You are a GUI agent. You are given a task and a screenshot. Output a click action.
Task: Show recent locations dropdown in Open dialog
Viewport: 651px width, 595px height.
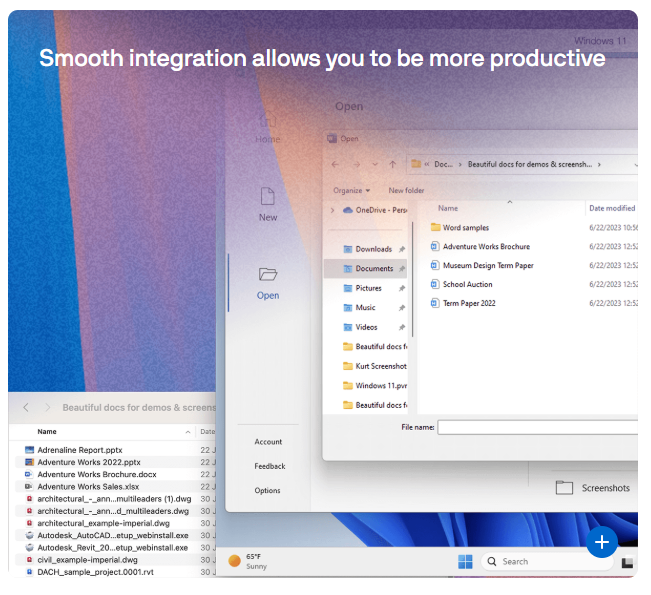pos(375,164)
